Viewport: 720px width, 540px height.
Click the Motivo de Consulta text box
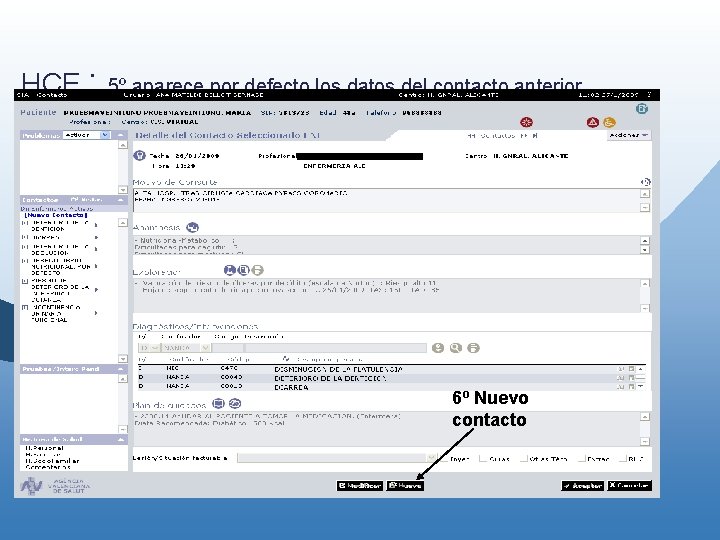click(386, 200)
